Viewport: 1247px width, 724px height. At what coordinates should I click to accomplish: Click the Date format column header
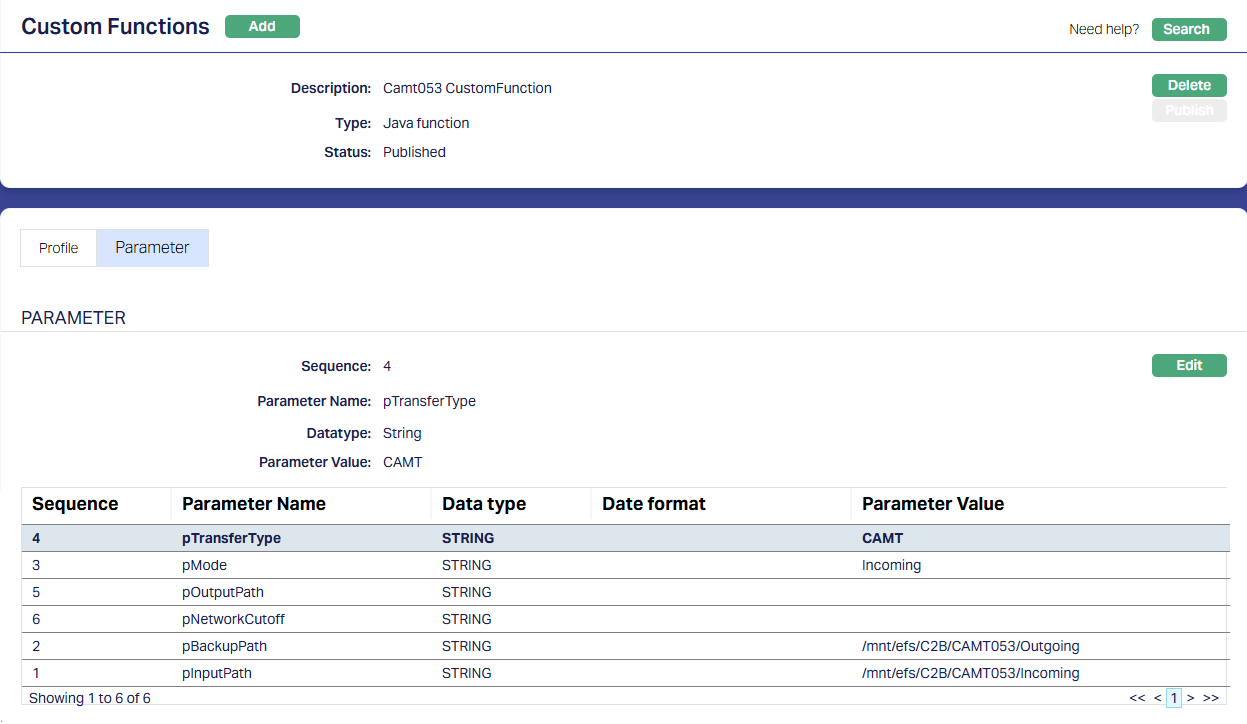[x=654, y=504]
